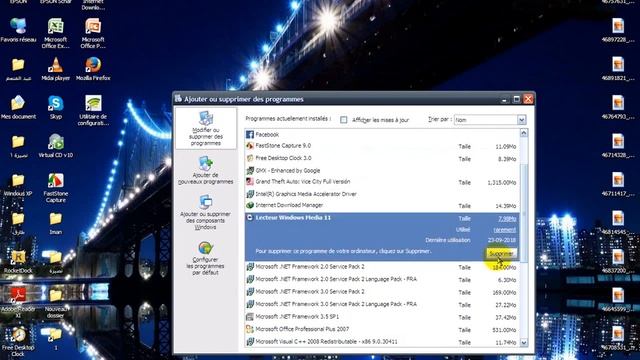Screen dimensions: 640x360
Task: Launch RocketDock from desktop
Action: (18, 262)
